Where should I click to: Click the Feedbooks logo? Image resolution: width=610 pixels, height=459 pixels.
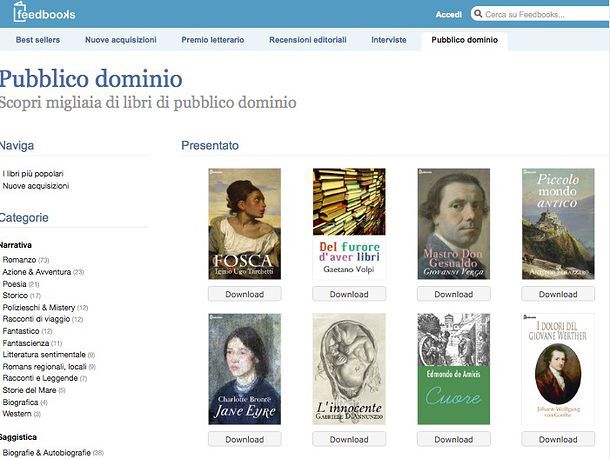click(44, 12)
